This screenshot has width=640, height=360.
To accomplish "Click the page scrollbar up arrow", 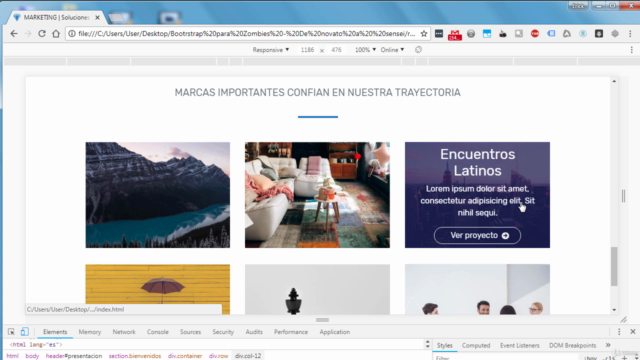I will (x=614, y=81).
